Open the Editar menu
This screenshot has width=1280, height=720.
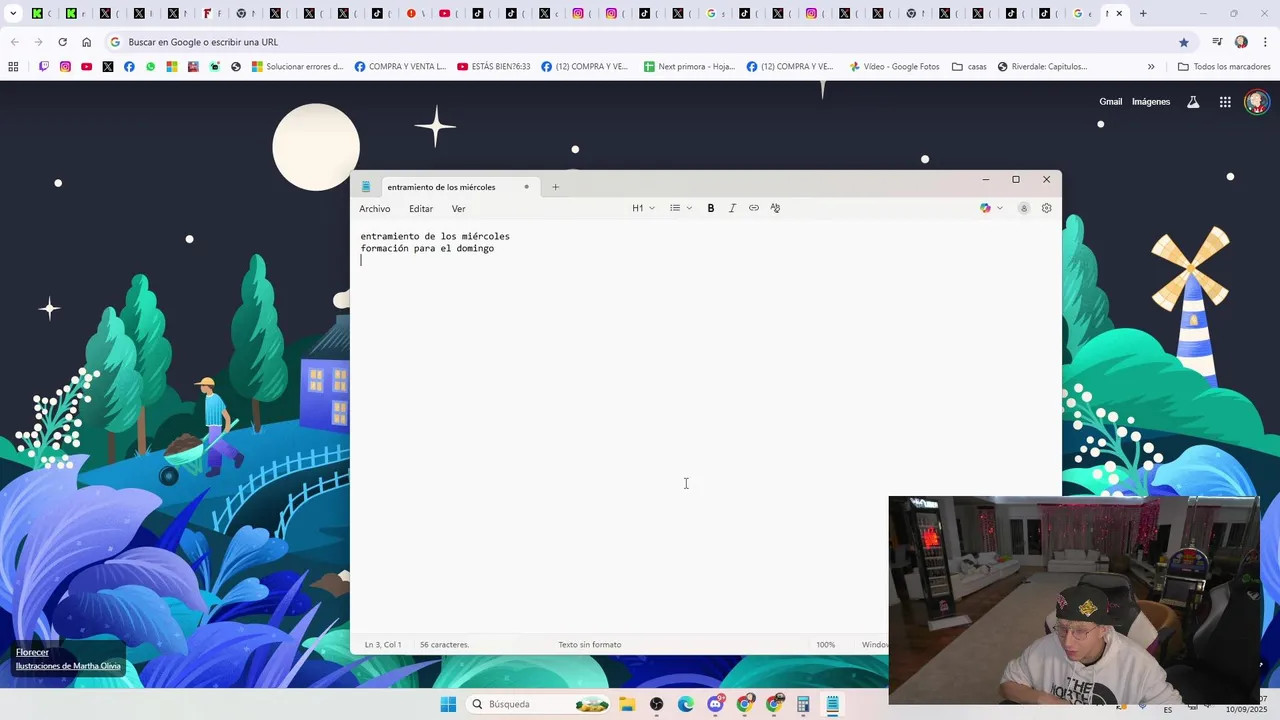421,209
